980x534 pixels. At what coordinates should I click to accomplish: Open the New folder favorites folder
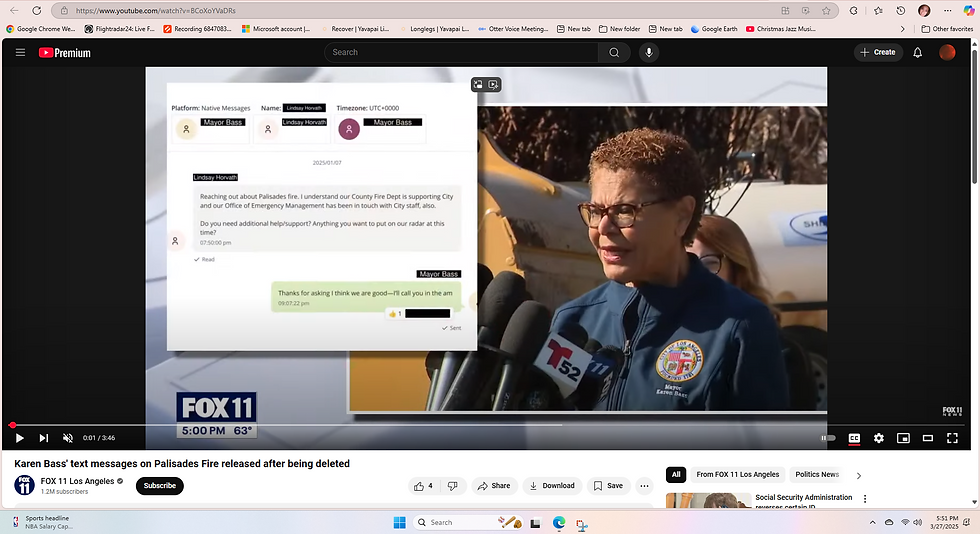[x=619, y=29]
